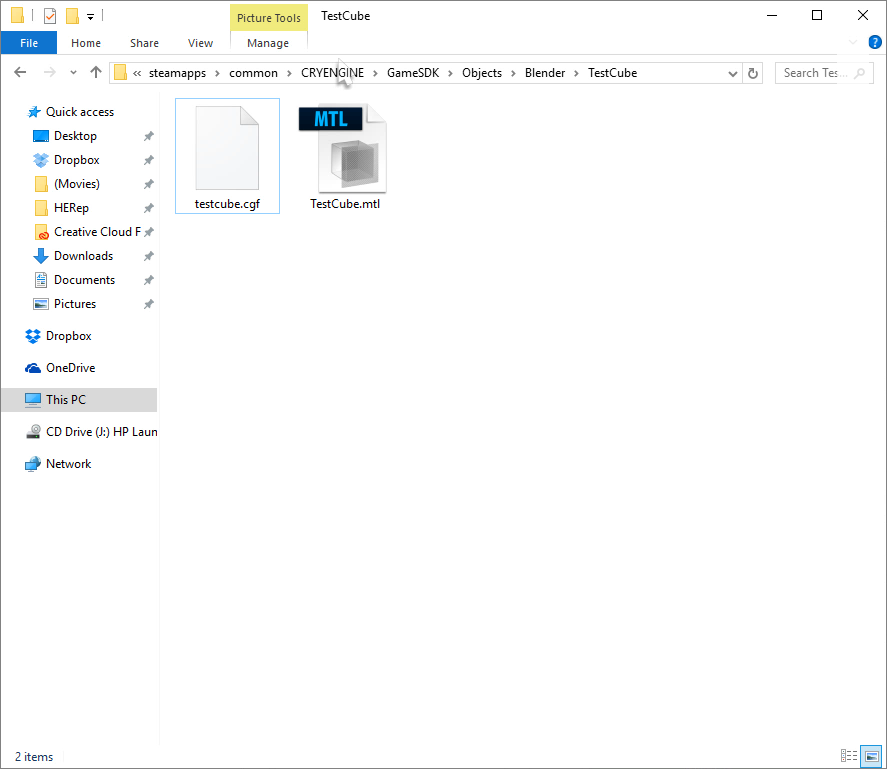Click the TestCube breadcrumb segment

coord(612,73)
